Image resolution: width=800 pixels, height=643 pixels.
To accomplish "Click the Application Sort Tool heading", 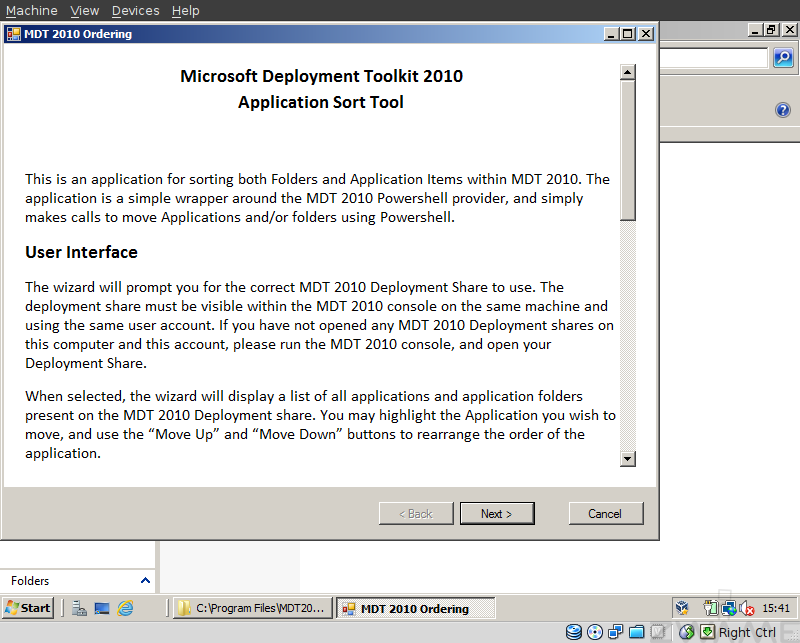I will [x=321, y=102].
